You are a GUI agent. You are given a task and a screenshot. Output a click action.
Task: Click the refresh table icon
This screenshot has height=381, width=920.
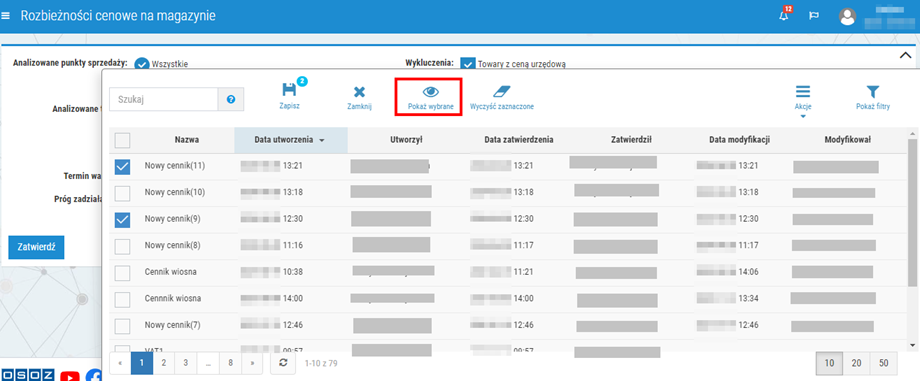pyautogui.click(x=283, y=363)
